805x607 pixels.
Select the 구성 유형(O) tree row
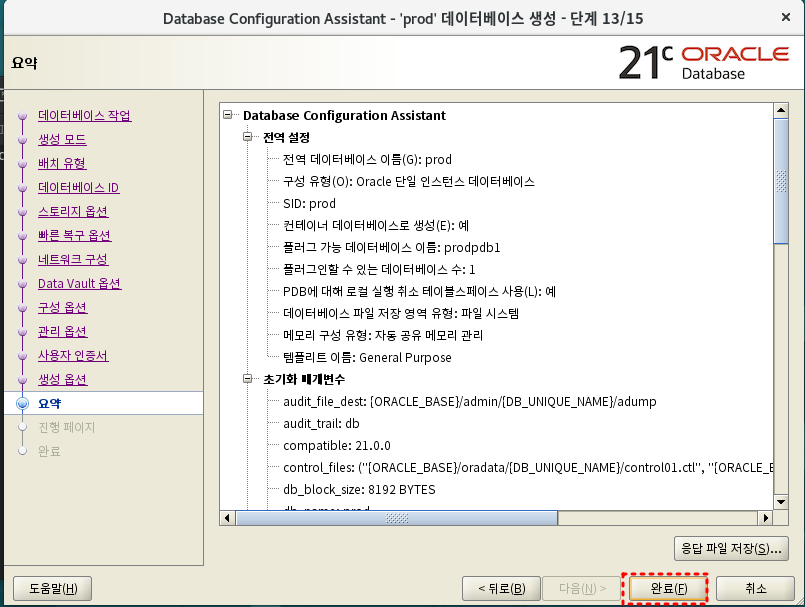[x=409, y=181]
